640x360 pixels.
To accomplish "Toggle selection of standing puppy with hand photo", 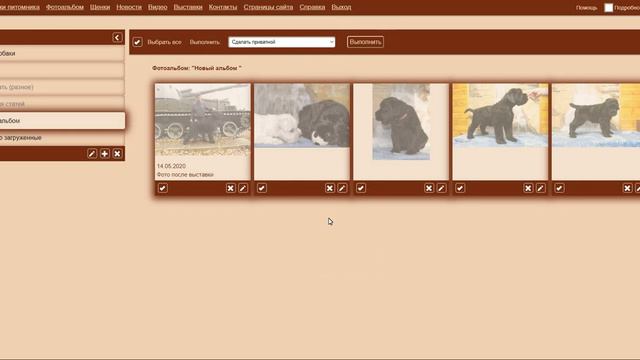I will pyautogui.click(x=460, y=188).
